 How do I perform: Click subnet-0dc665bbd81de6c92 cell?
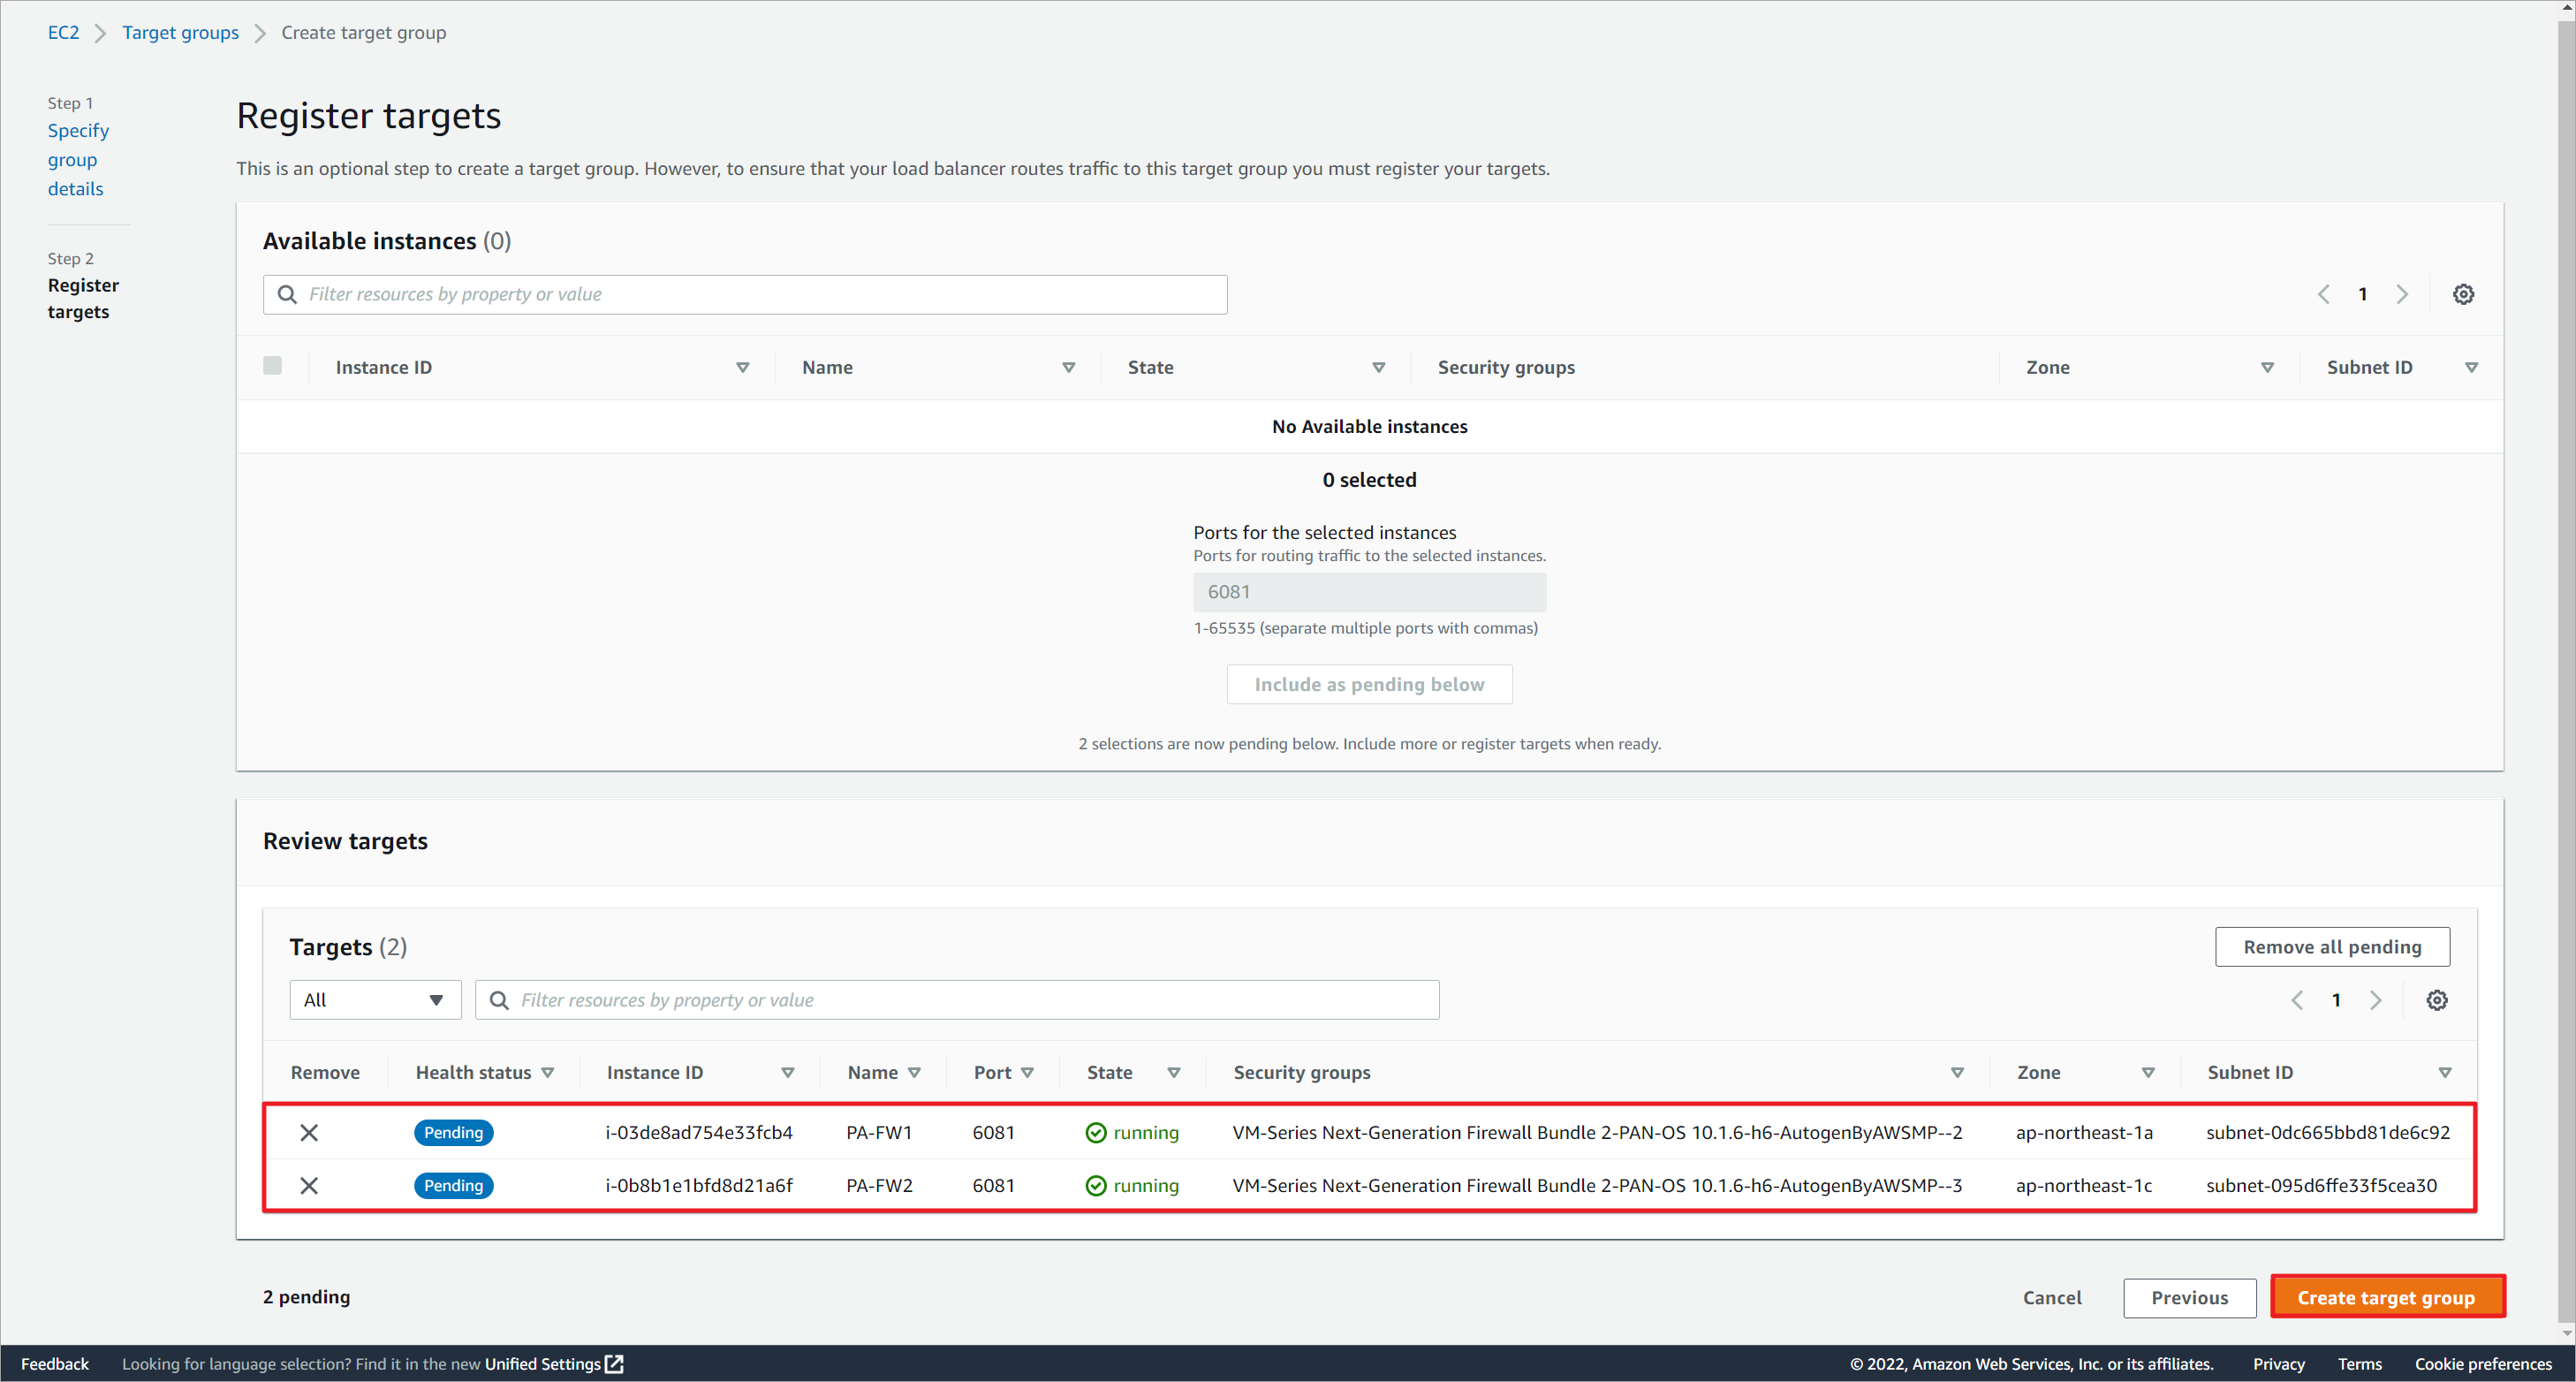point(2328,1132)
